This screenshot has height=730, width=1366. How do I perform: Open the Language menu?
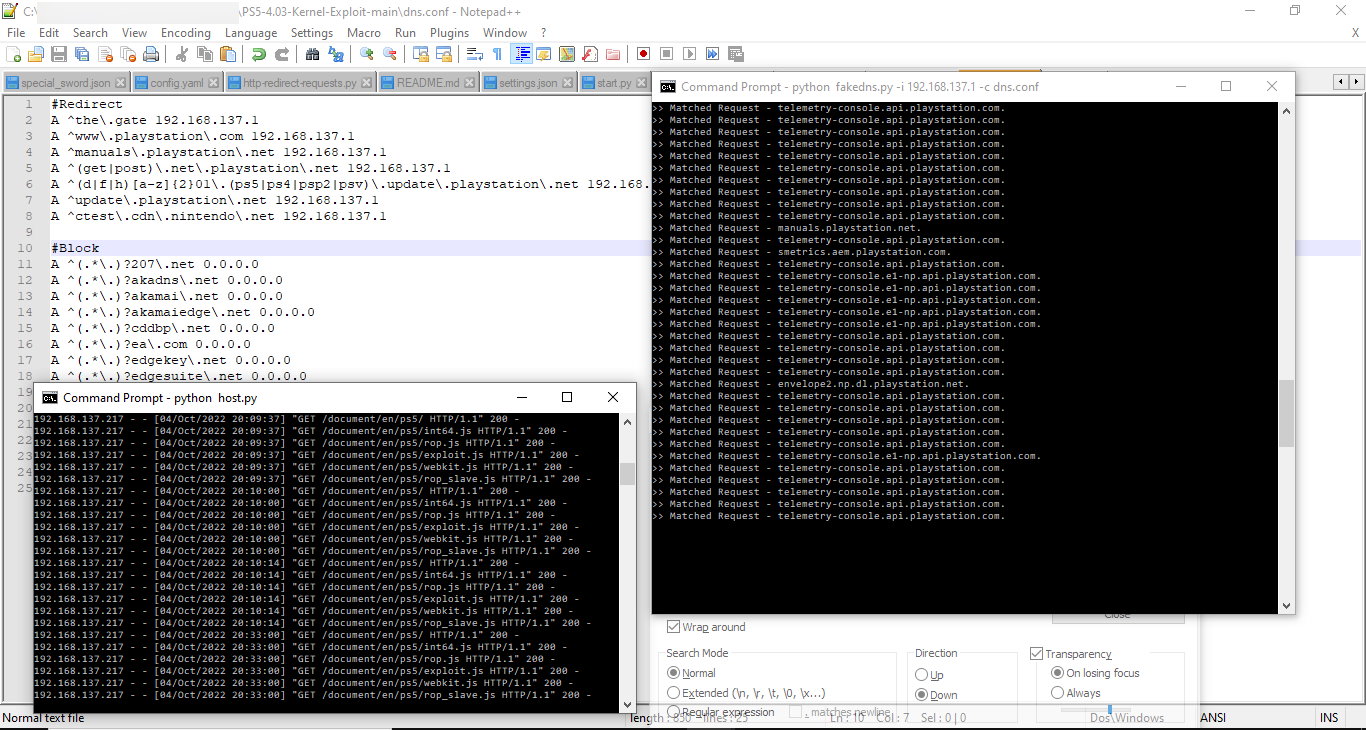coord(251,32)
